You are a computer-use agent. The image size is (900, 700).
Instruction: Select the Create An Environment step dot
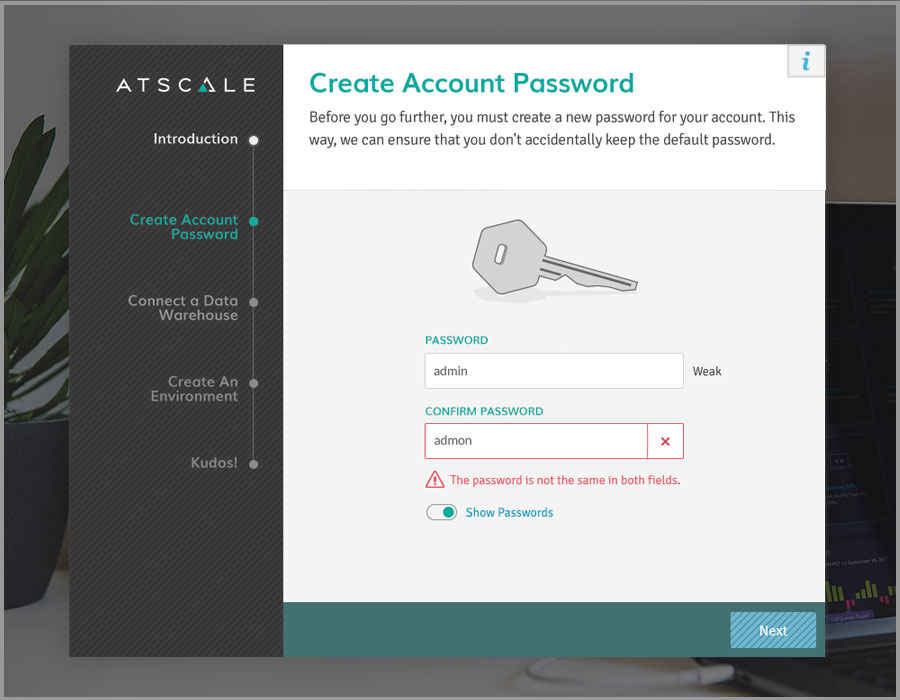coord(253,383)
